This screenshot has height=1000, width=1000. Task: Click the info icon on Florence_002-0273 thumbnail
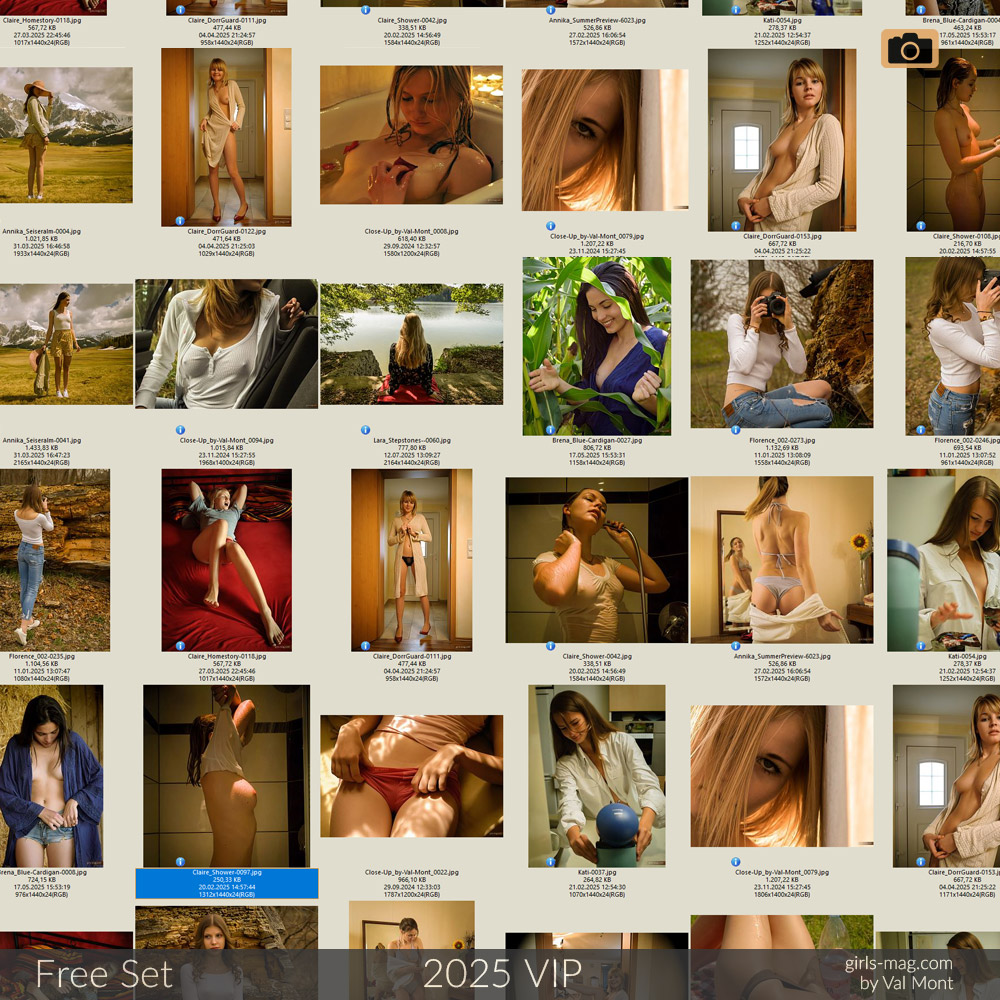coord(735,429)
